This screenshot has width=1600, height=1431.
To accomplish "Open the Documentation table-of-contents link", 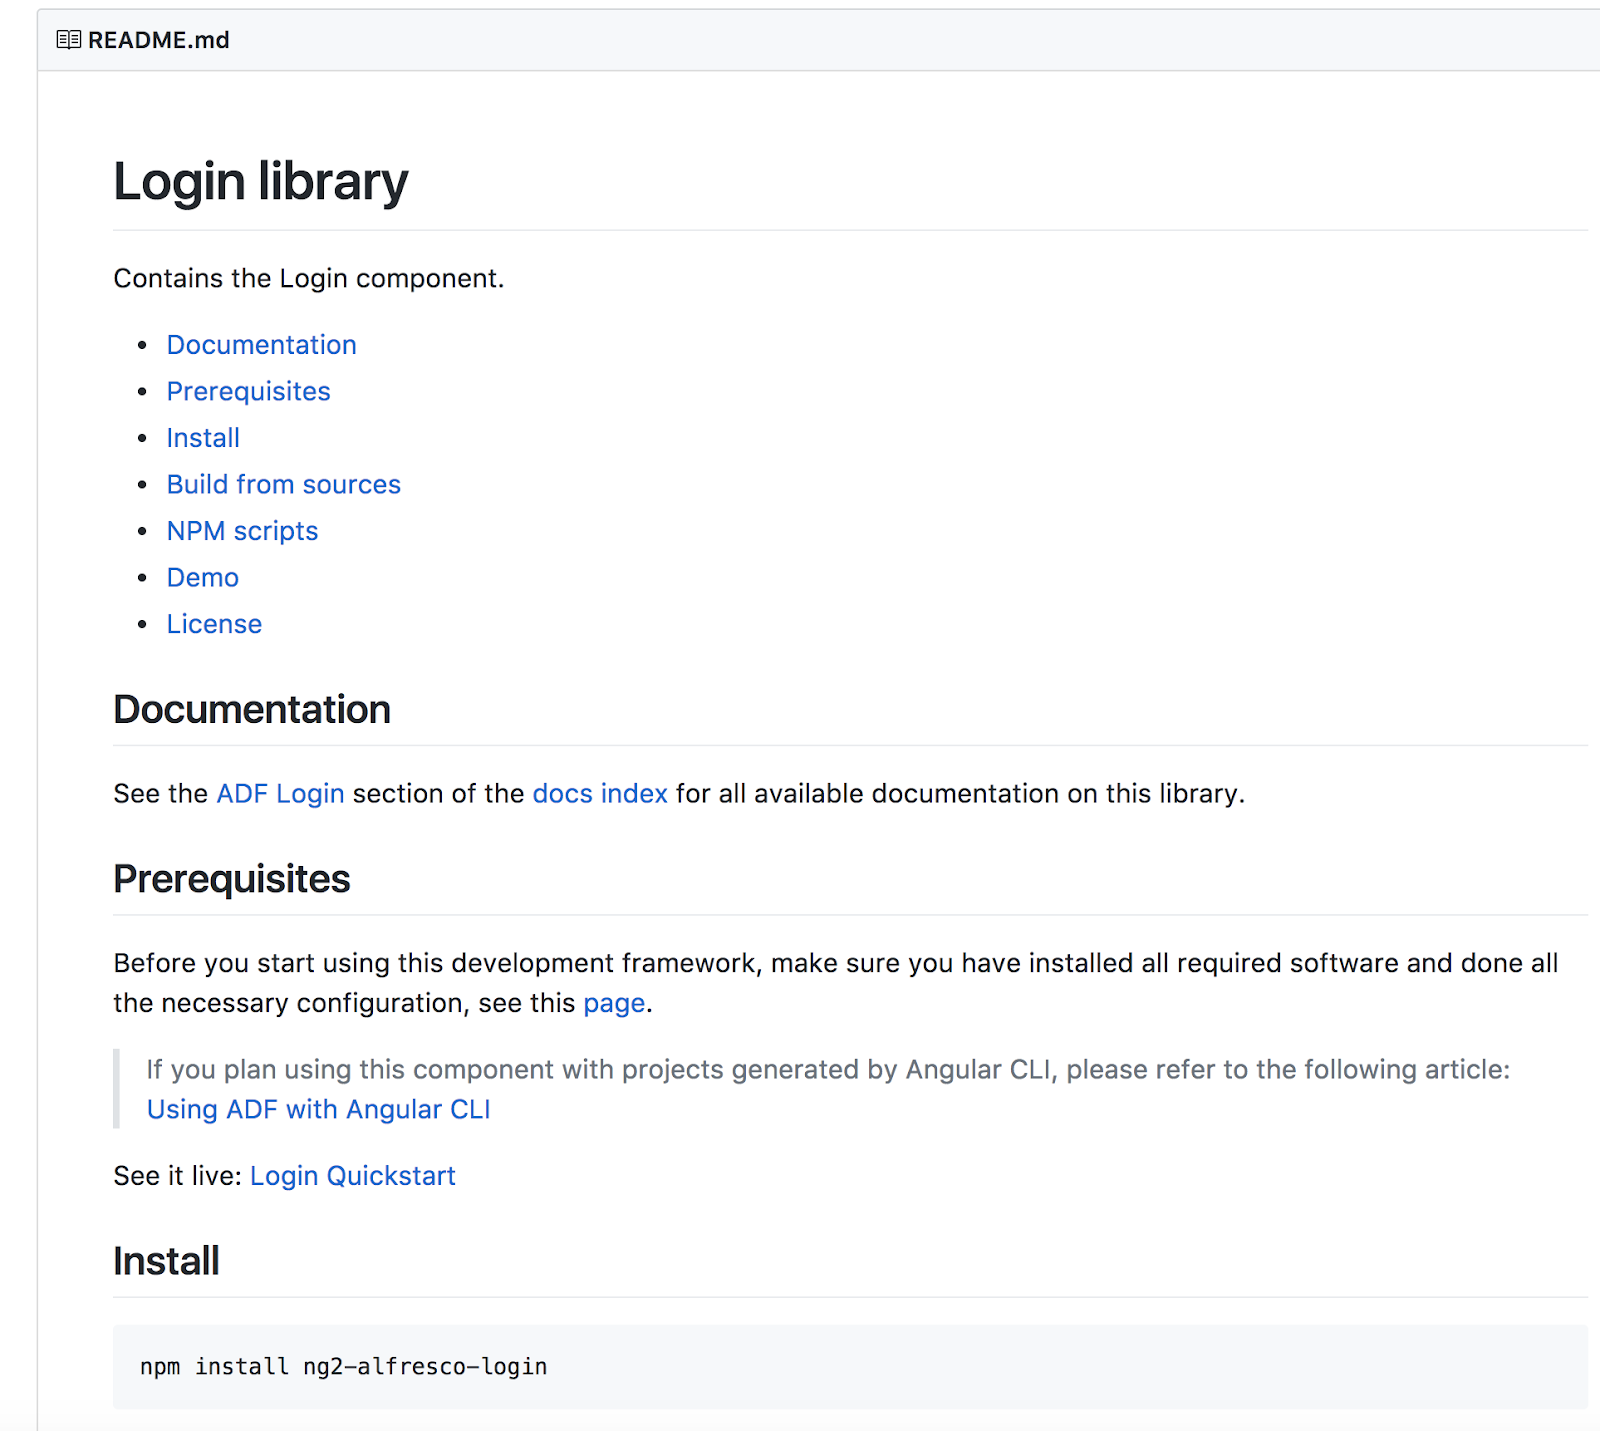I will [x=261, y=345].
